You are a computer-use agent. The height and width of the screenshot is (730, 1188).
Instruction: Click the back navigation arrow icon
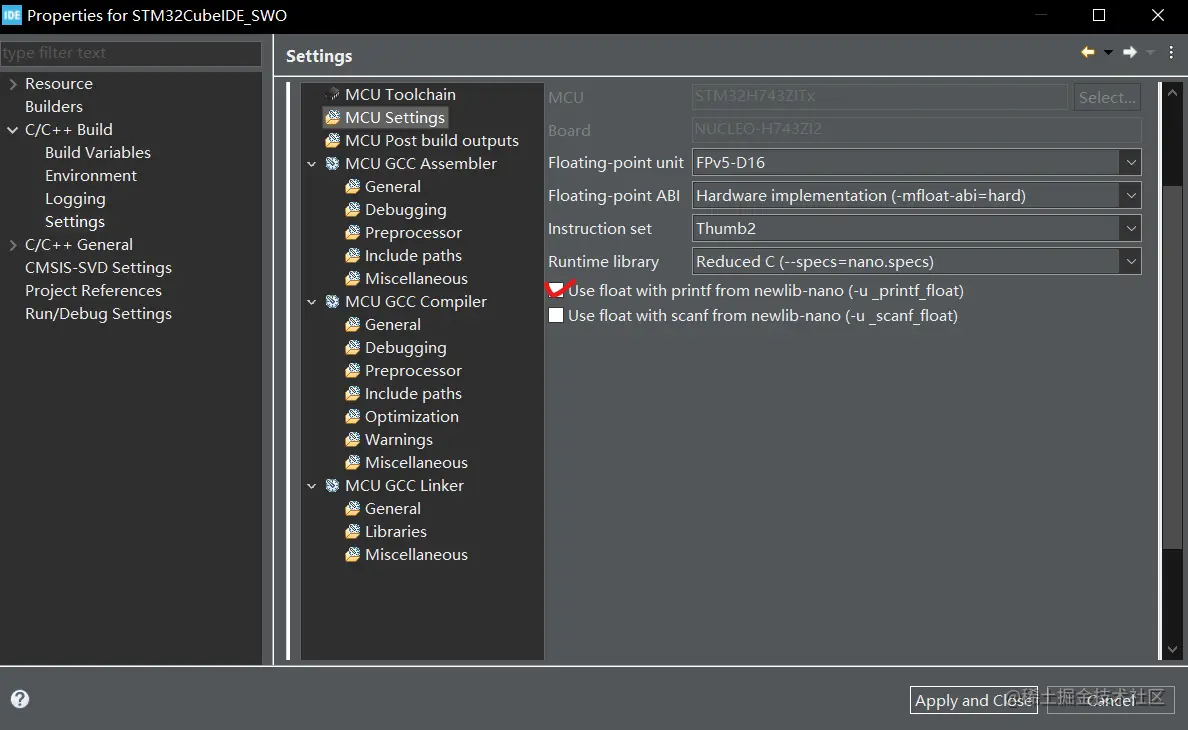1088,53
